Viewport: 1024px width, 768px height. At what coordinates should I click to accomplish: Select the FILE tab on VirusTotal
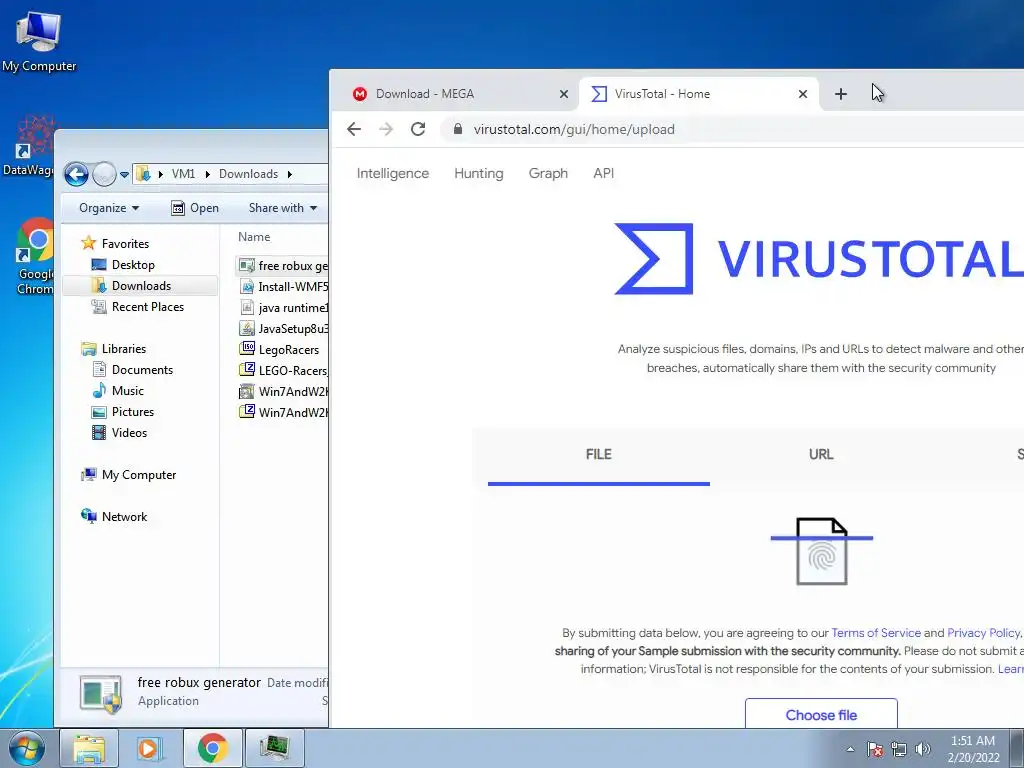click(598, 455)
